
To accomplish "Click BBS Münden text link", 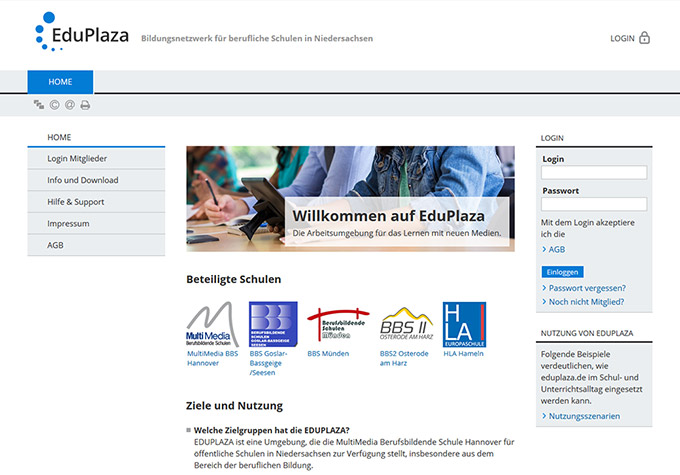I will tap(328, 354).
